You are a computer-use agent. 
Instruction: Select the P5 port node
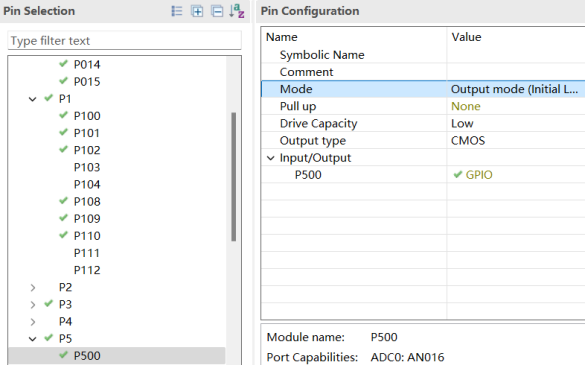[65, 339]
